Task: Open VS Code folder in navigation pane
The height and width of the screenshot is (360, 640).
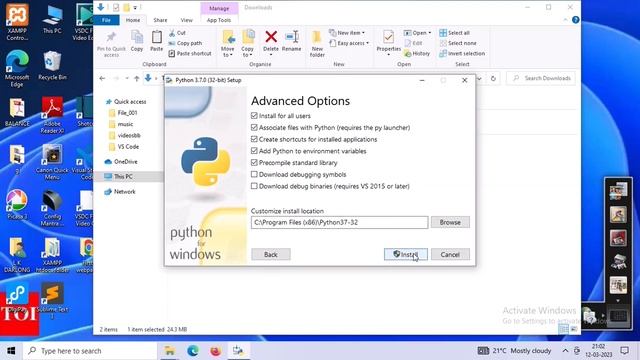Action: [x=124, y=147]
